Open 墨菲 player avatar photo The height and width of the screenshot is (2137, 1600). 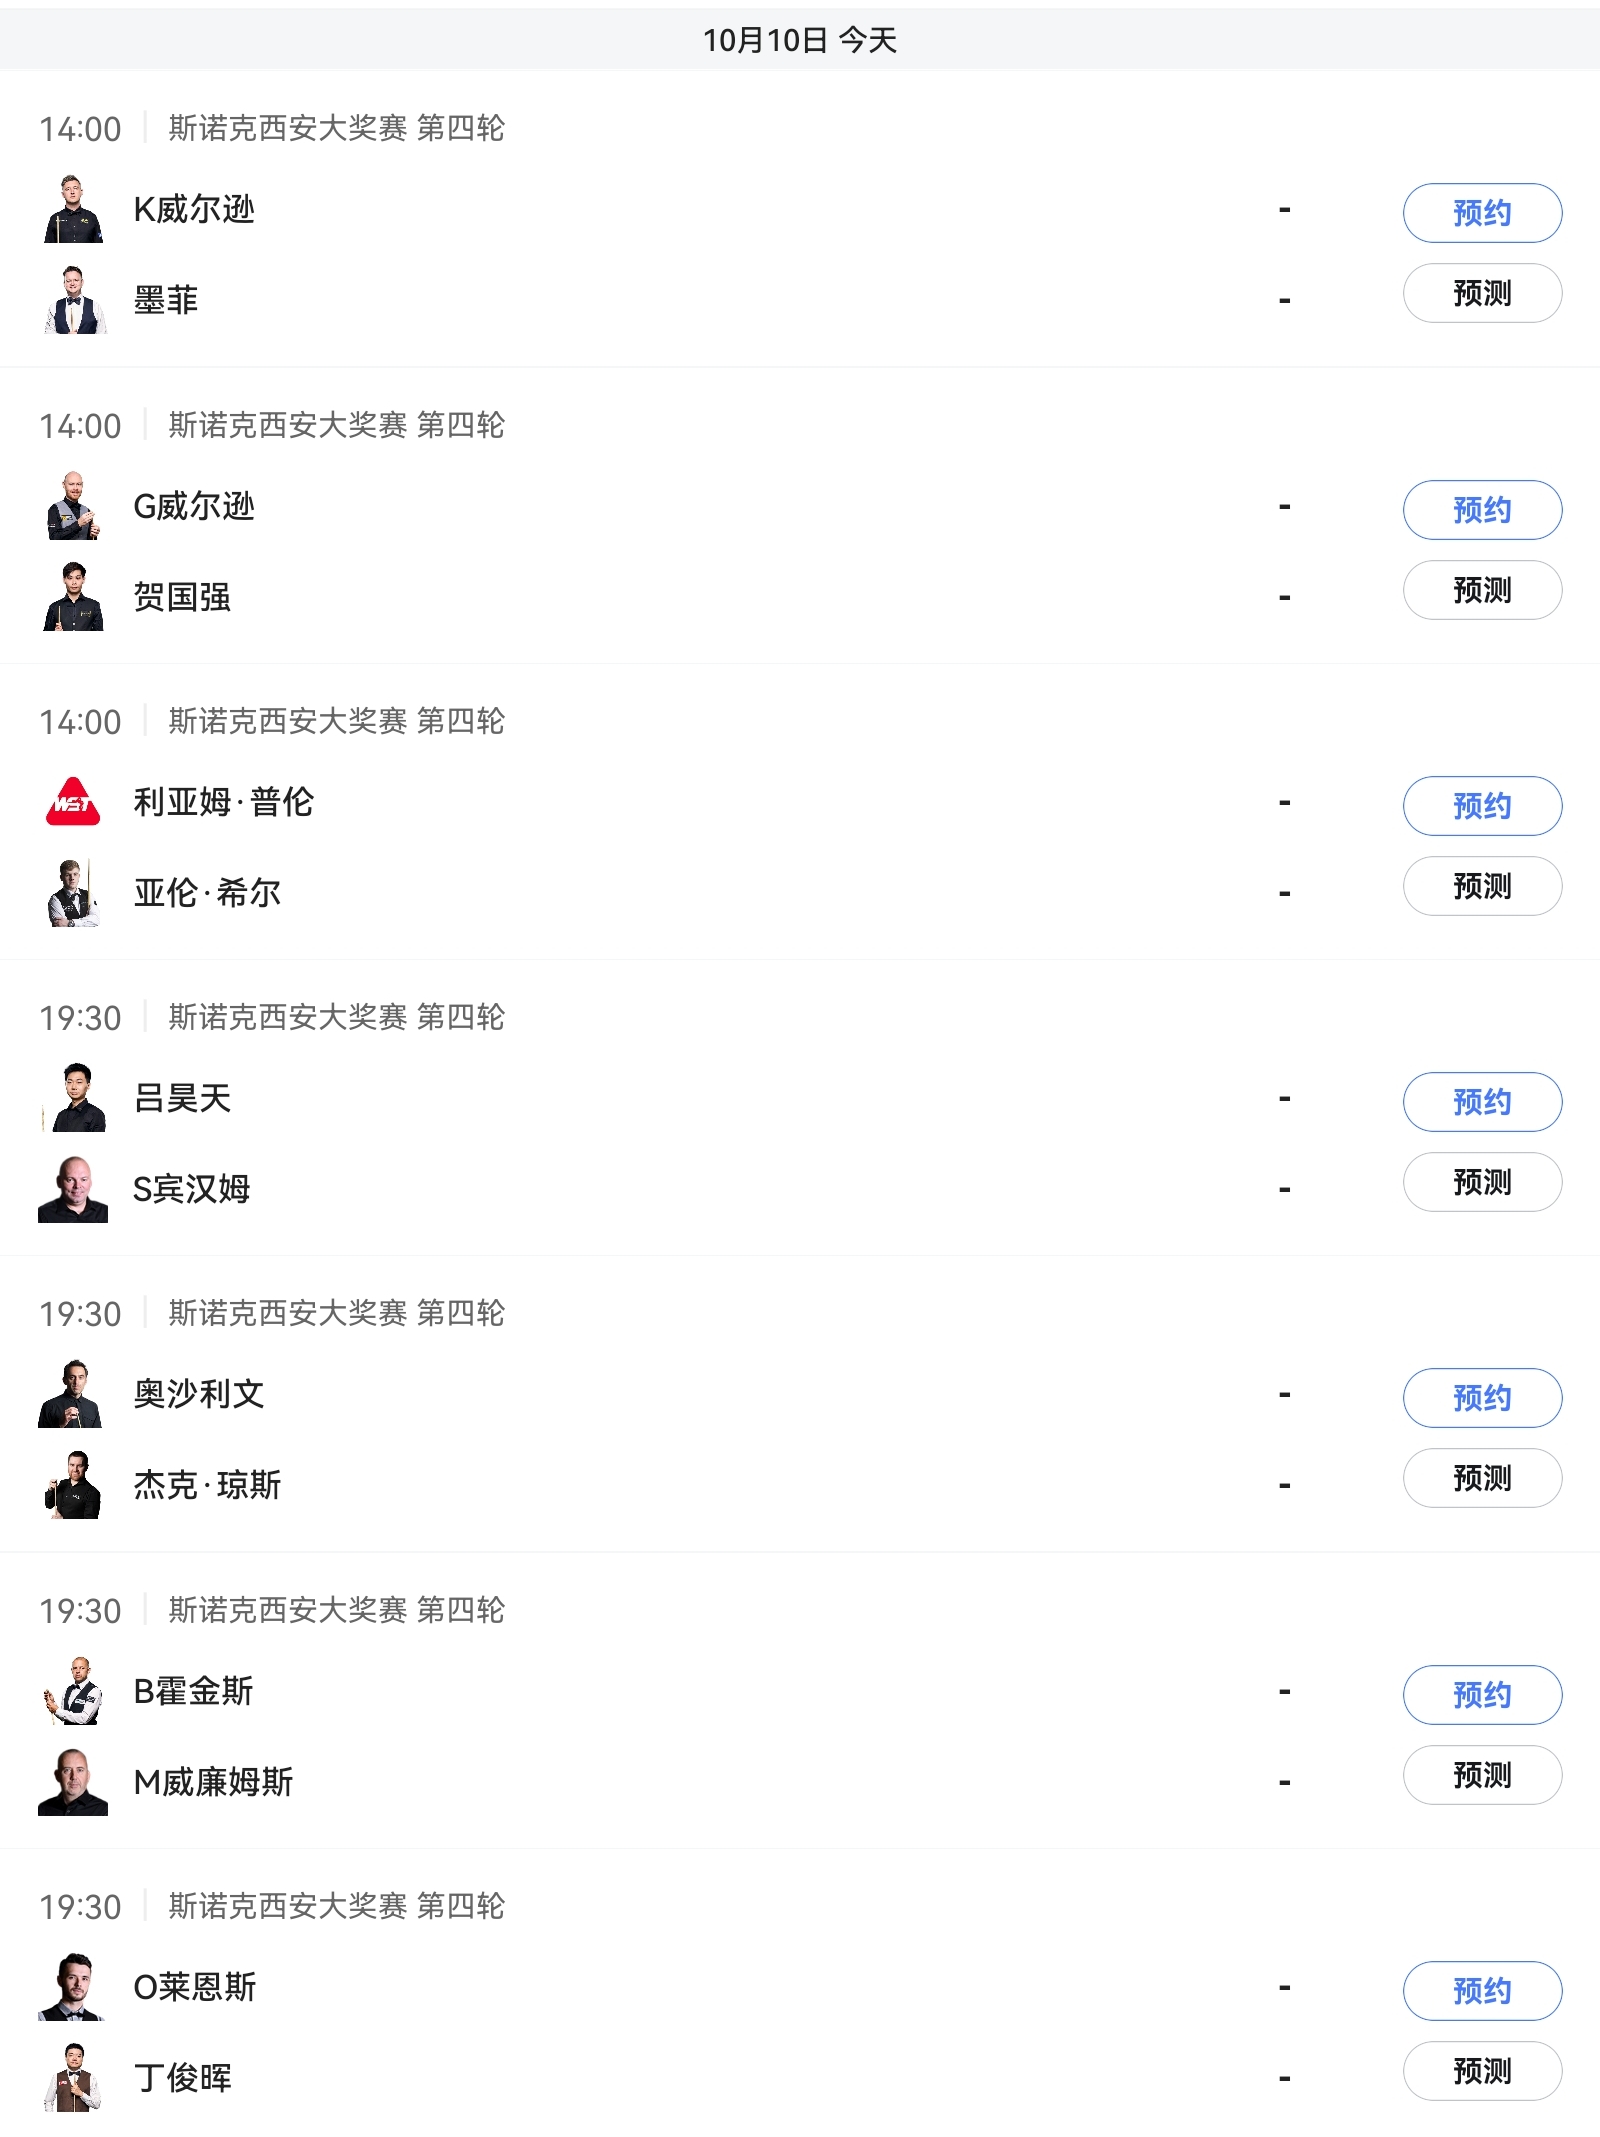[x=73, y=300]
